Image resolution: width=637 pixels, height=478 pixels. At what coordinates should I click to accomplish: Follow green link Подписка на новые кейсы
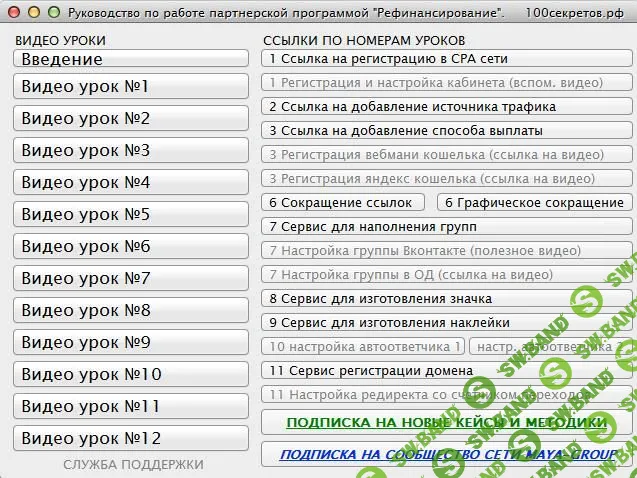446,423
